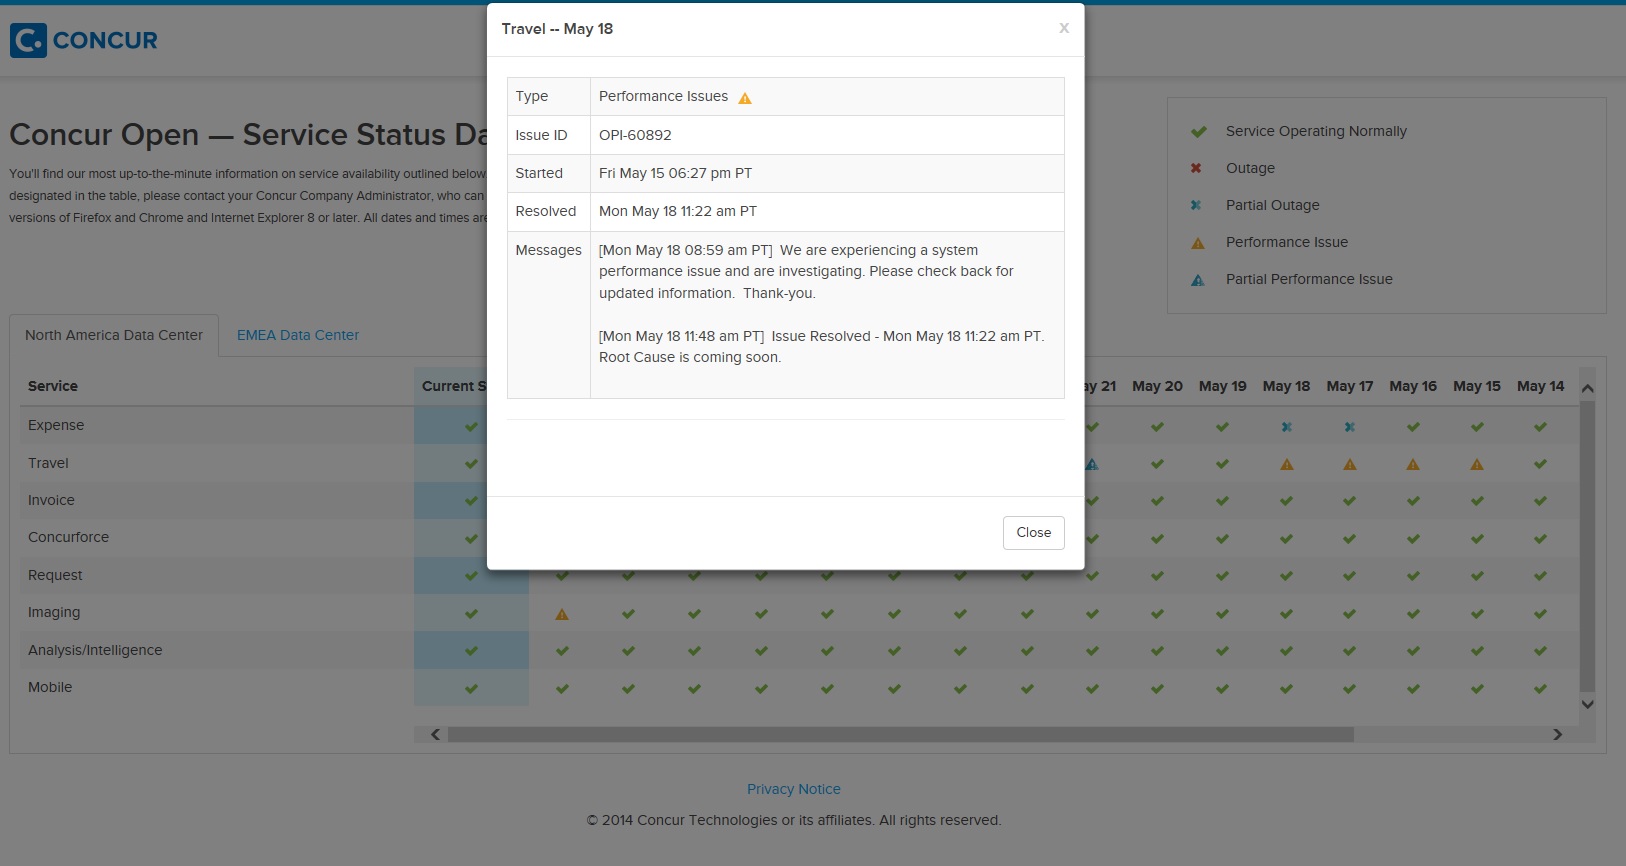Click Travel current status checkmark
1626x866 pixels.
471,464
